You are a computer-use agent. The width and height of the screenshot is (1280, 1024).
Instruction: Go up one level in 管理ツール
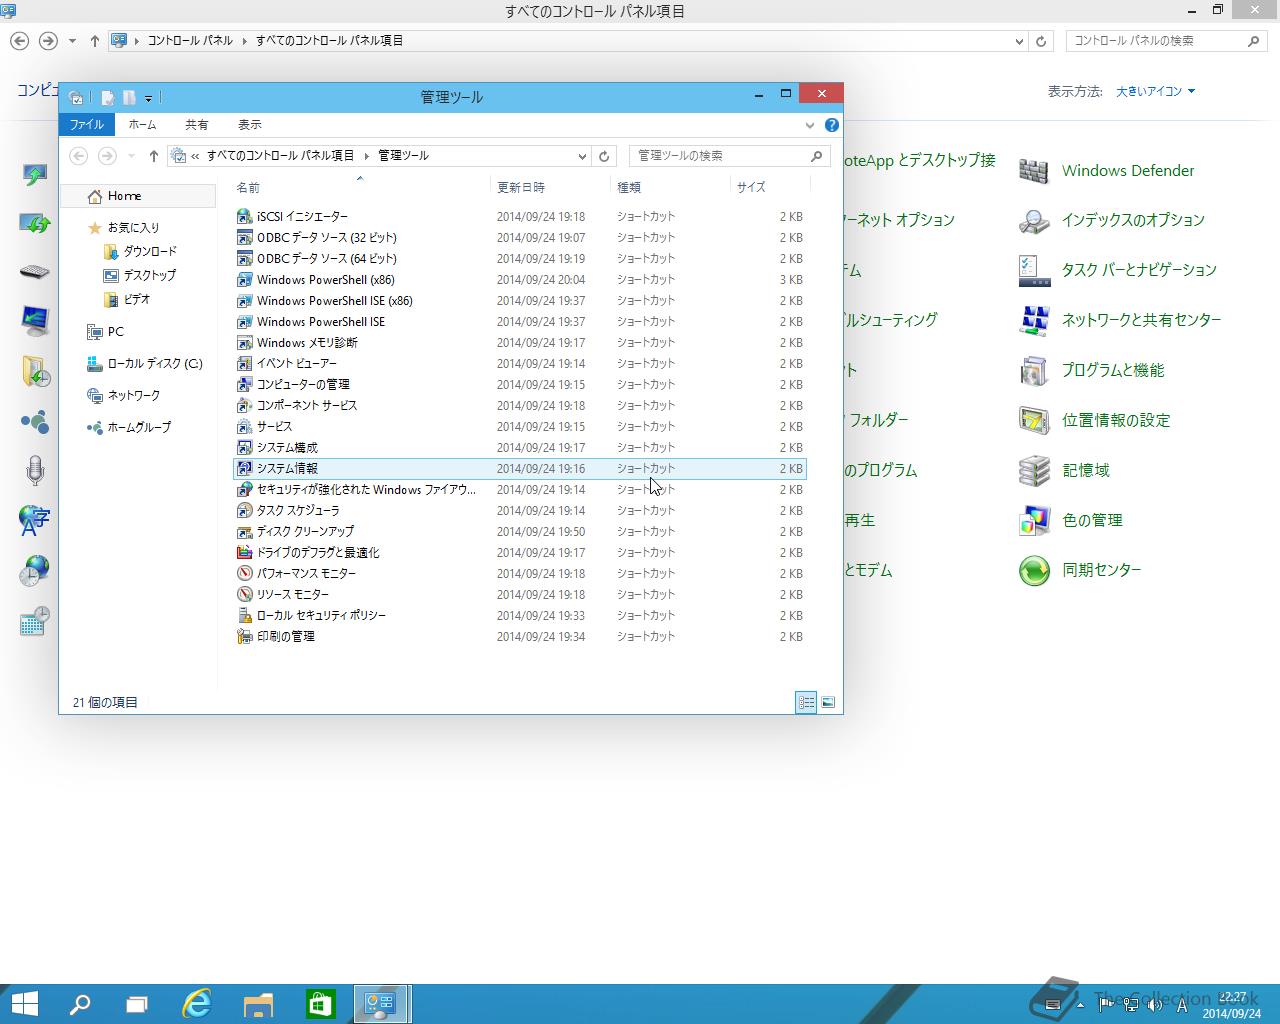(x=153, y=156)
